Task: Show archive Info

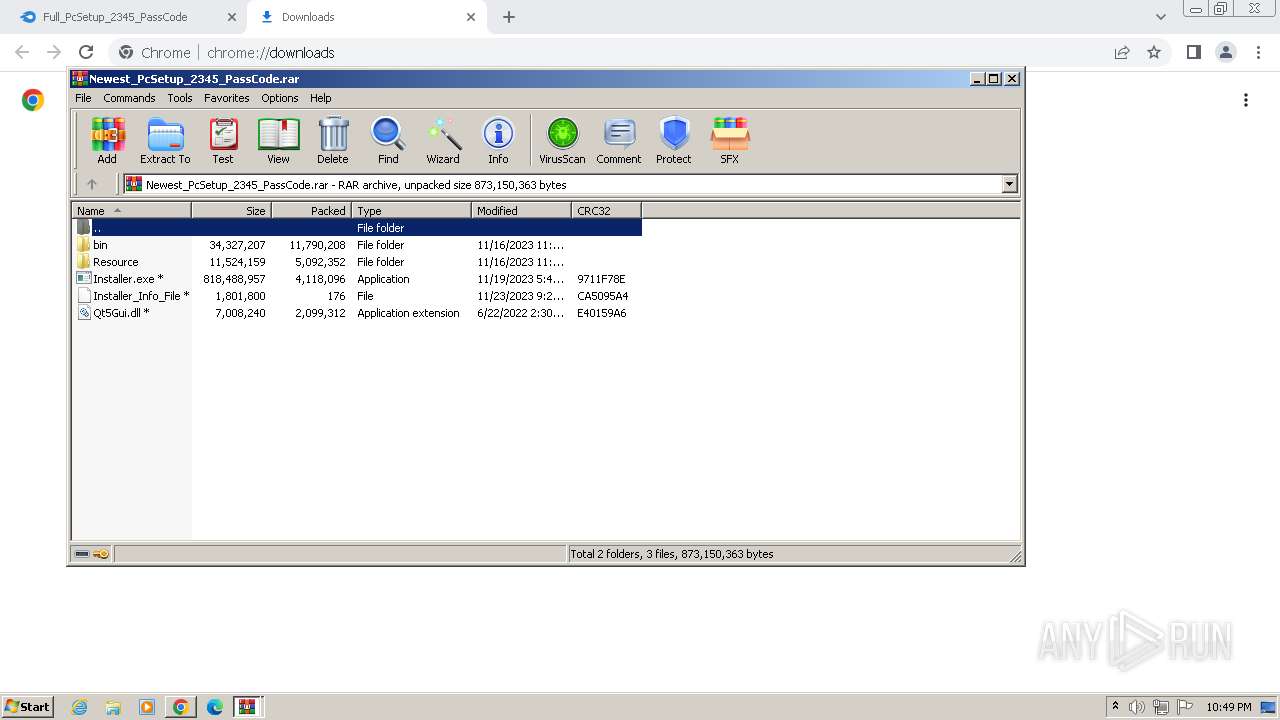Action: 498,141
